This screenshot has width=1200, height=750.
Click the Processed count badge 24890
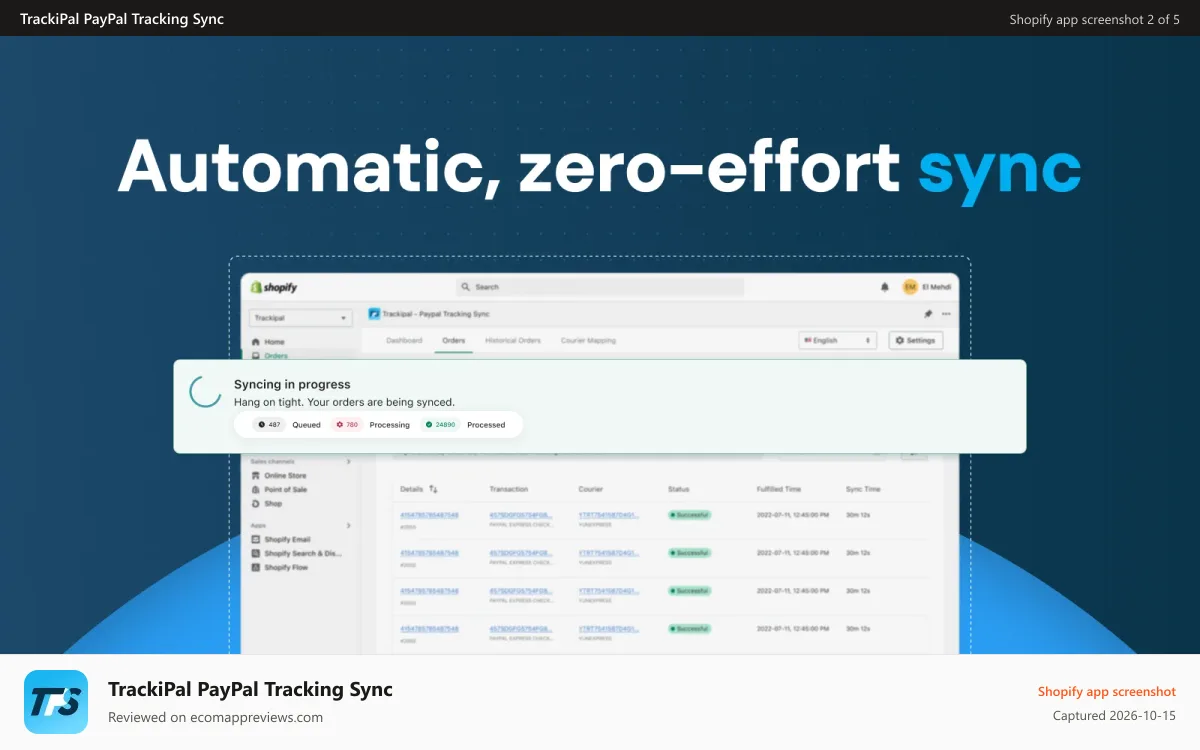click(440, 425)
